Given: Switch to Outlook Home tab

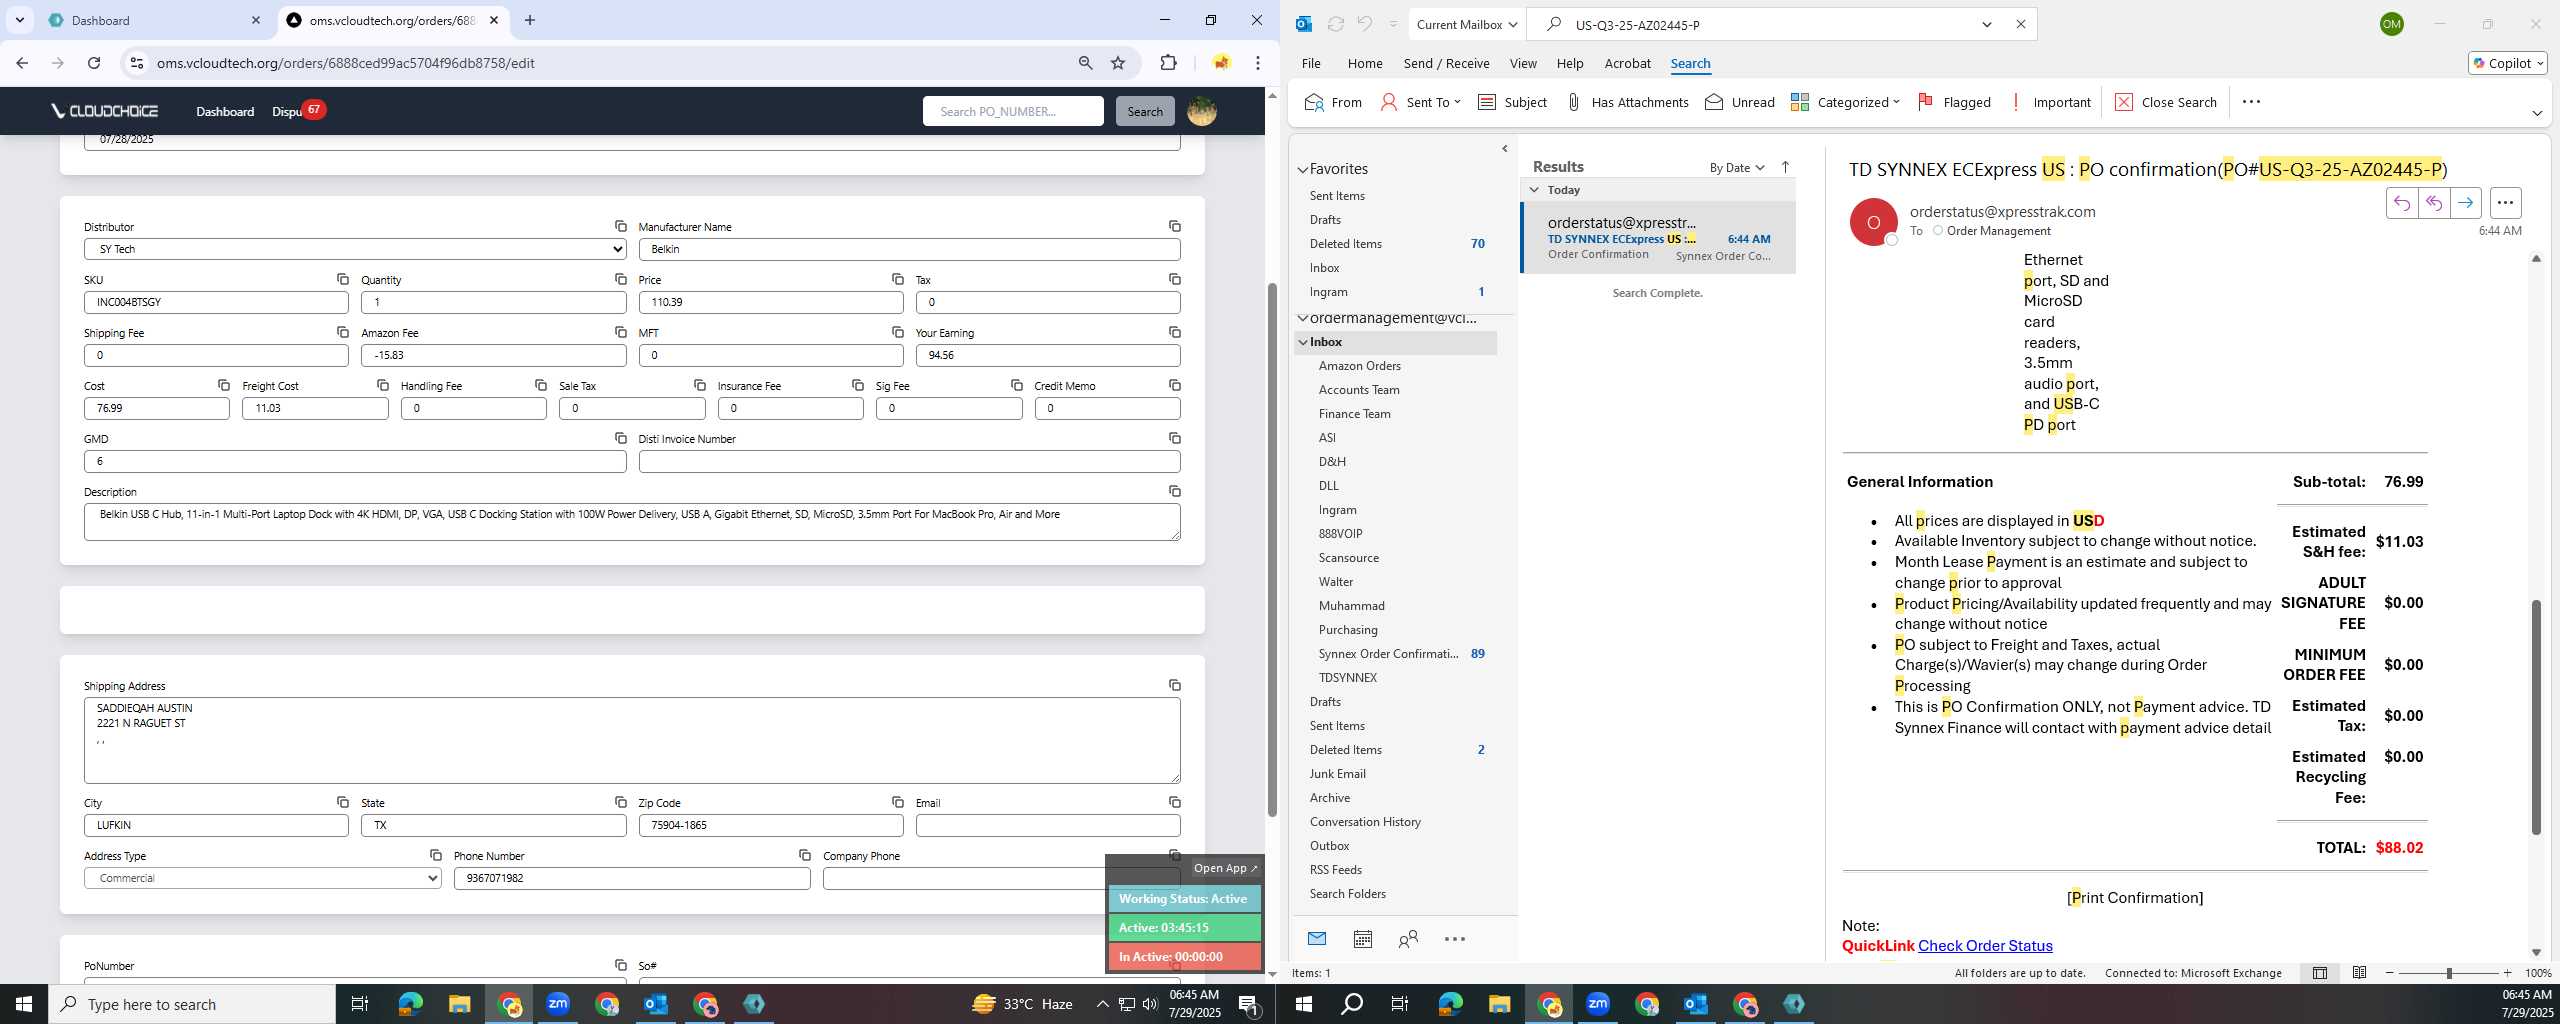Looking at the screenshot, I should pos(1364,63).
